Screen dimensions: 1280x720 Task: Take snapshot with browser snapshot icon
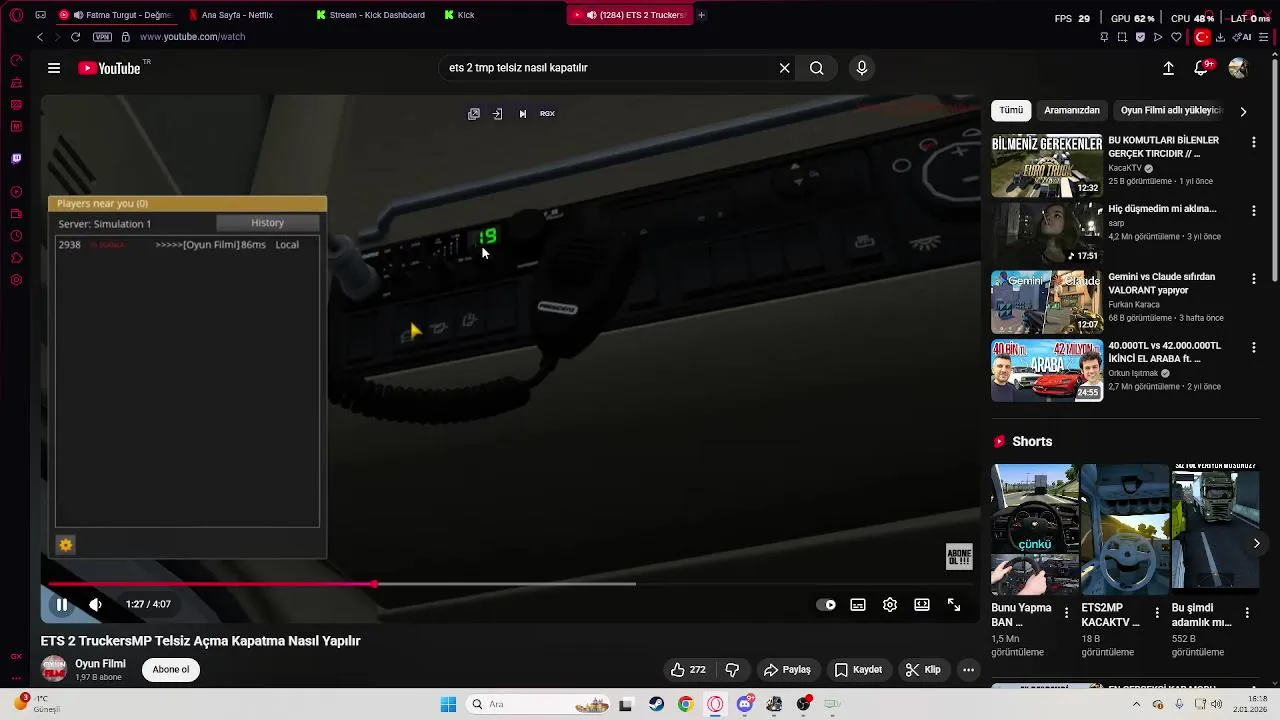(x=1122, y=37)
